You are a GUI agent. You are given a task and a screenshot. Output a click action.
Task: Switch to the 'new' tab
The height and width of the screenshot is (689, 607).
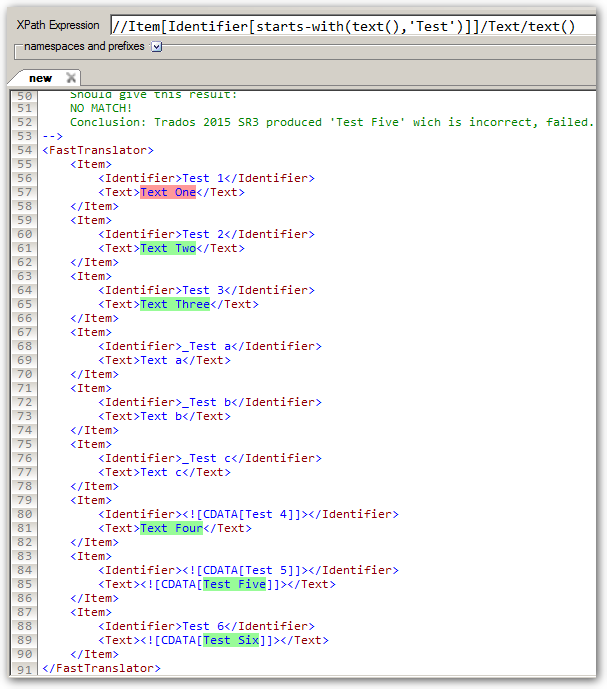click(x=40, y=78)
